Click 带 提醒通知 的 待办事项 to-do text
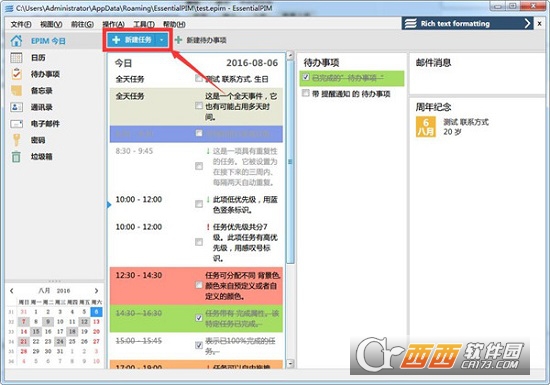550x385 pixels. coord(351,94)
